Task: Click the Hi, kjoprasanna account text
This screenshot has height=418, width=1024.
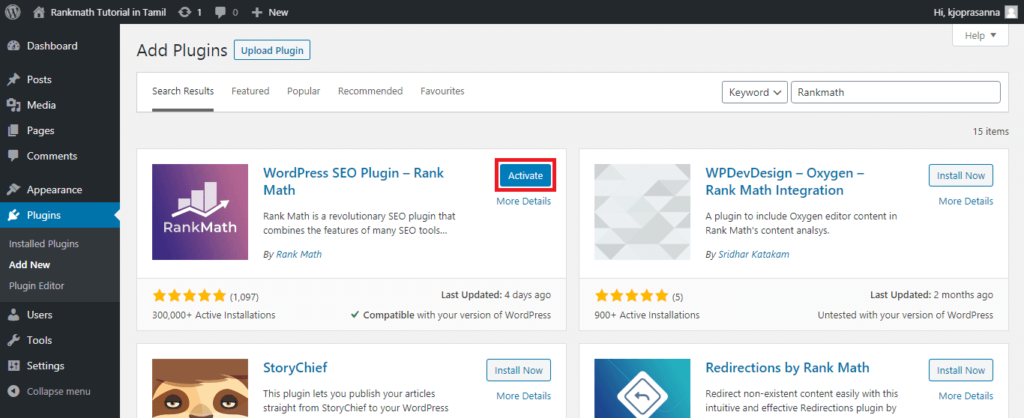Action: (x=968, y=12)
